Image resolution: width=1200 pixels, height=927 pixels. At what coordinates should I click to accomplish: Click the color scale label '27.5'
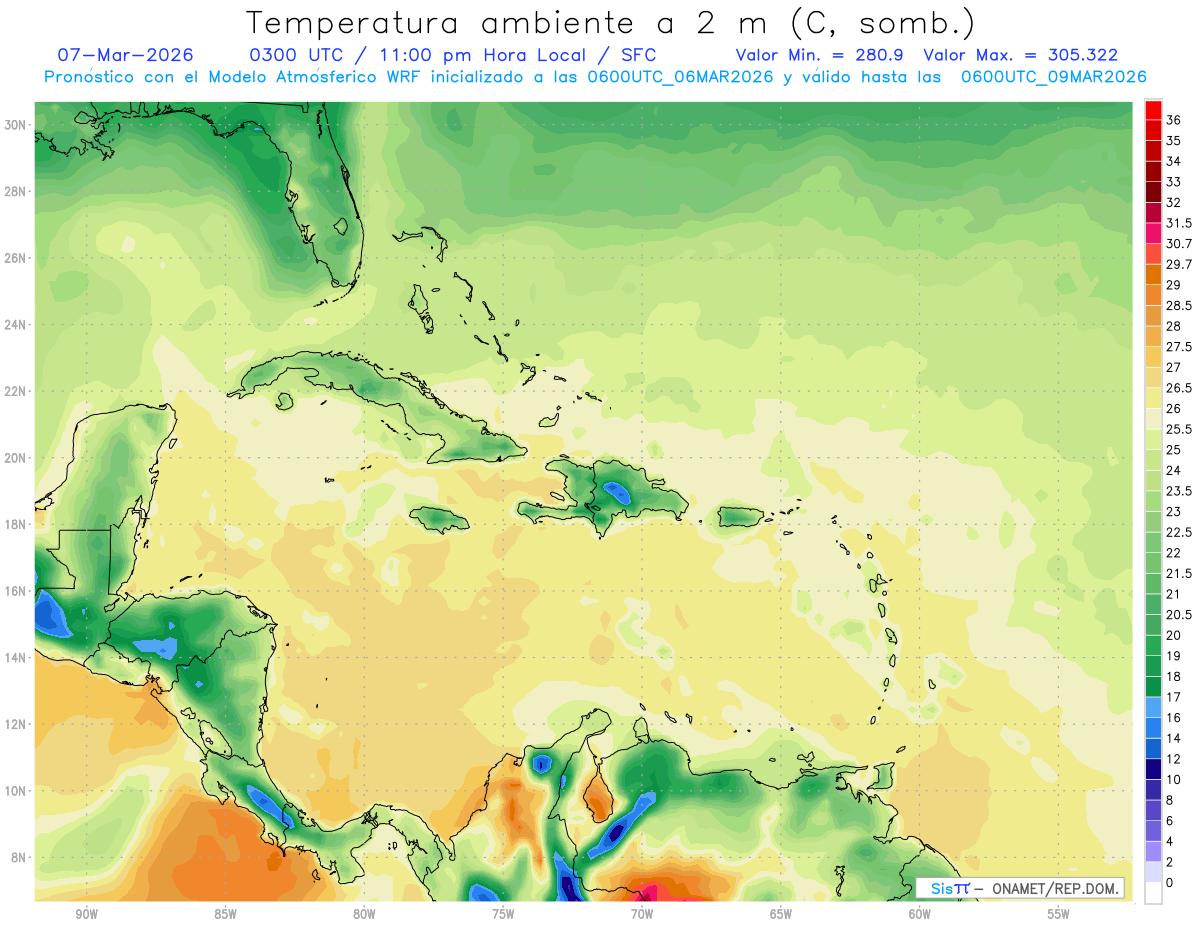point(1179,347)
